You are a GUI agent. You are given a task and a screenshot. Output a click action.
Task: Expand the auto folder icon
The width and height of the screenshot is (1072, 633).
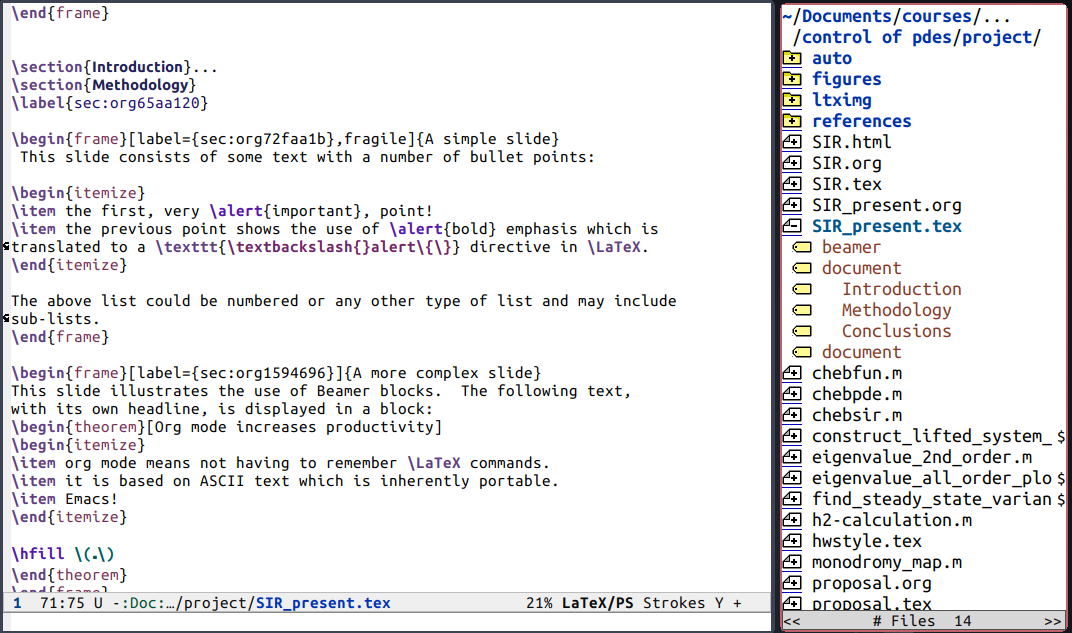pyautogui.click(x=792, y=58)
